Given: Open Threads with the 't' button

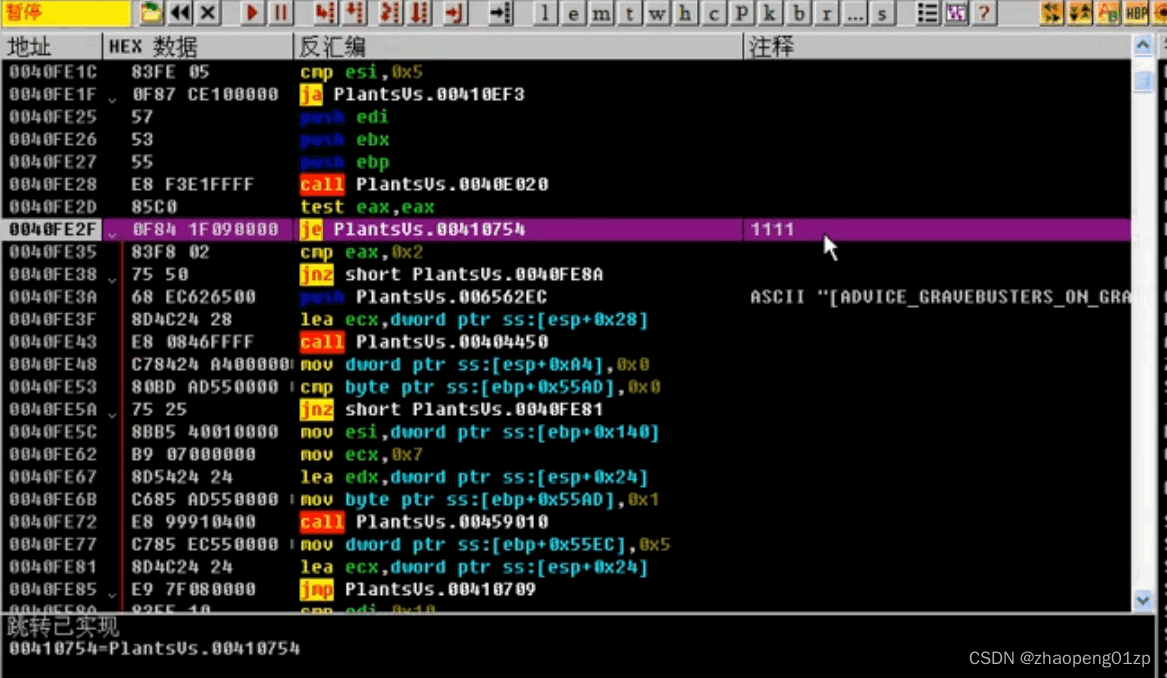Looking at the screenshot, I should (629, 13).
